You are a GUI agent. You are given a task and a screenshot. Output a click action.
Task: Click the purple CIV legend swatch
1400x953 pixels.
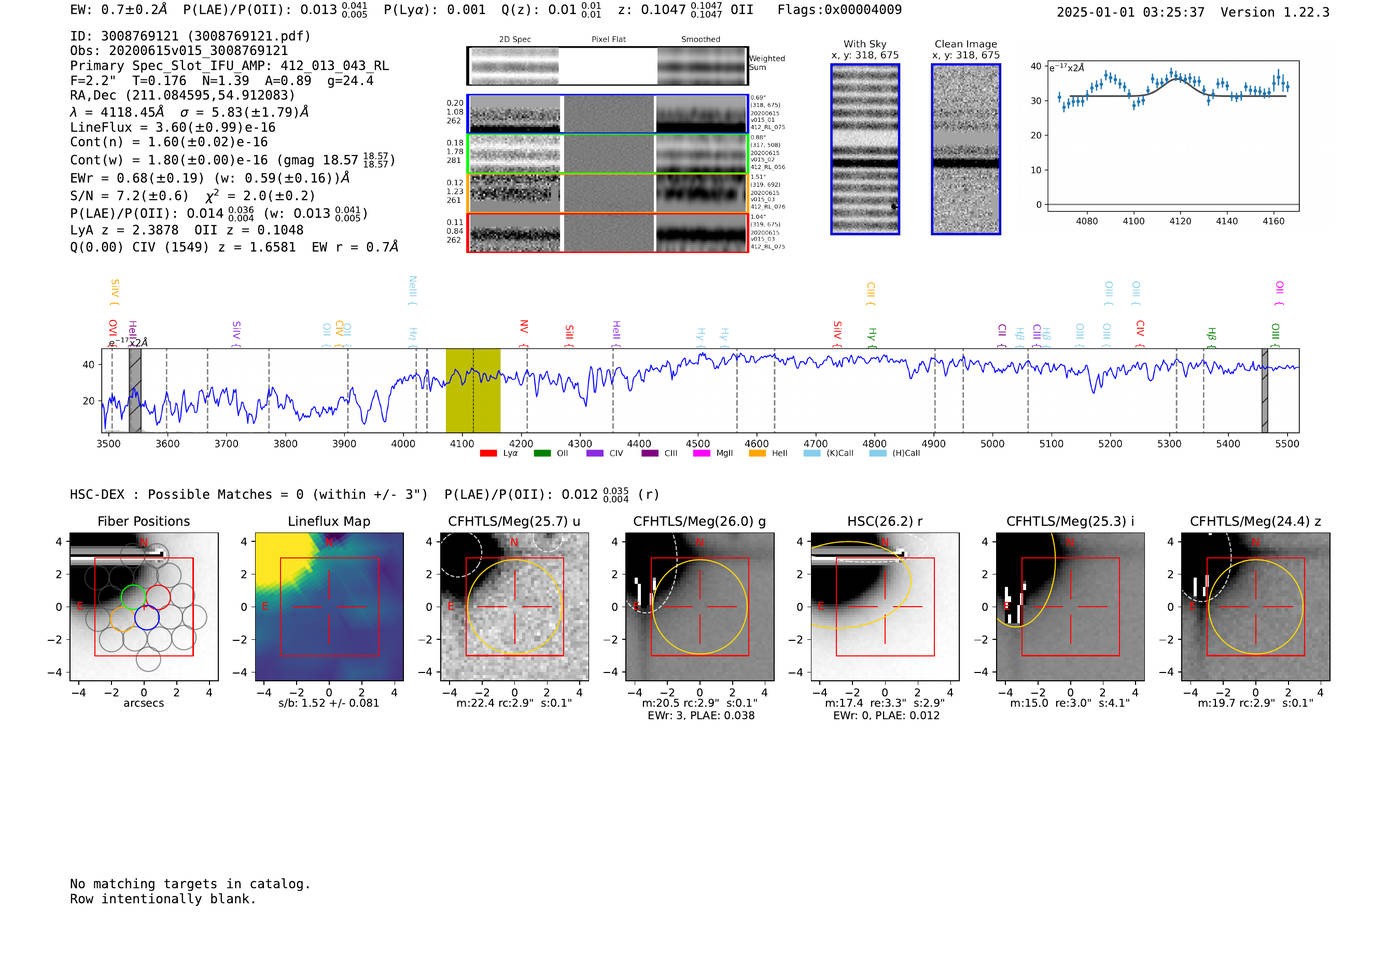click(x=595, y=454)
